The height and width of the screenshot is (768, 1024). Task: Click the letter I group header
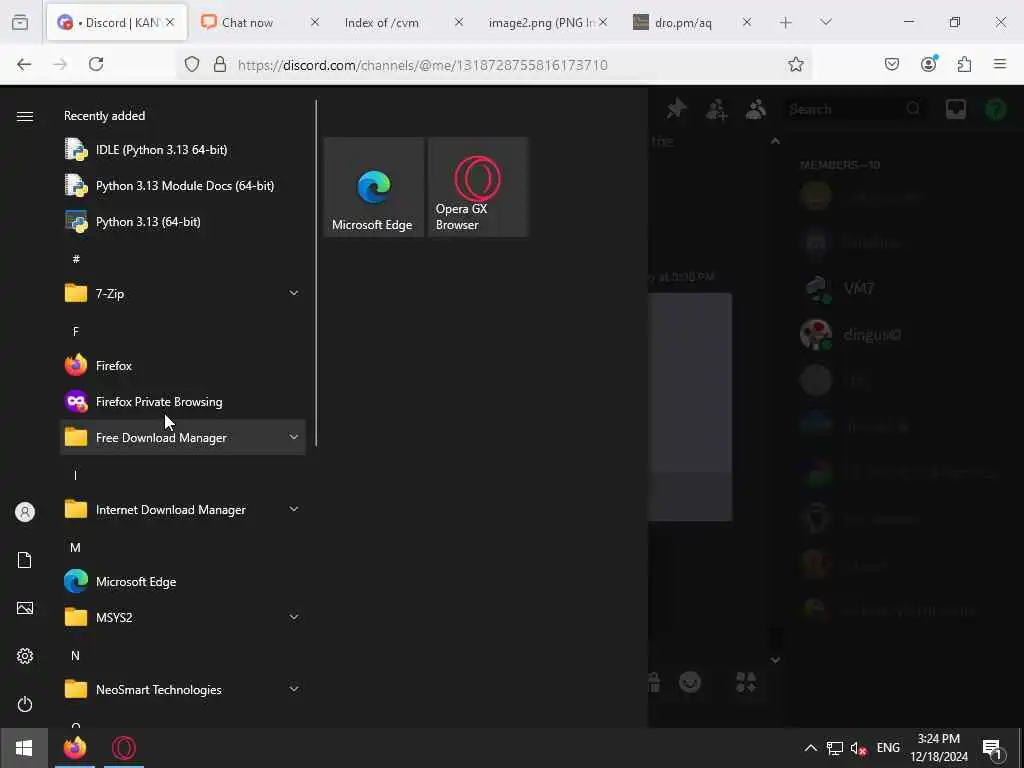click(76, 475)
